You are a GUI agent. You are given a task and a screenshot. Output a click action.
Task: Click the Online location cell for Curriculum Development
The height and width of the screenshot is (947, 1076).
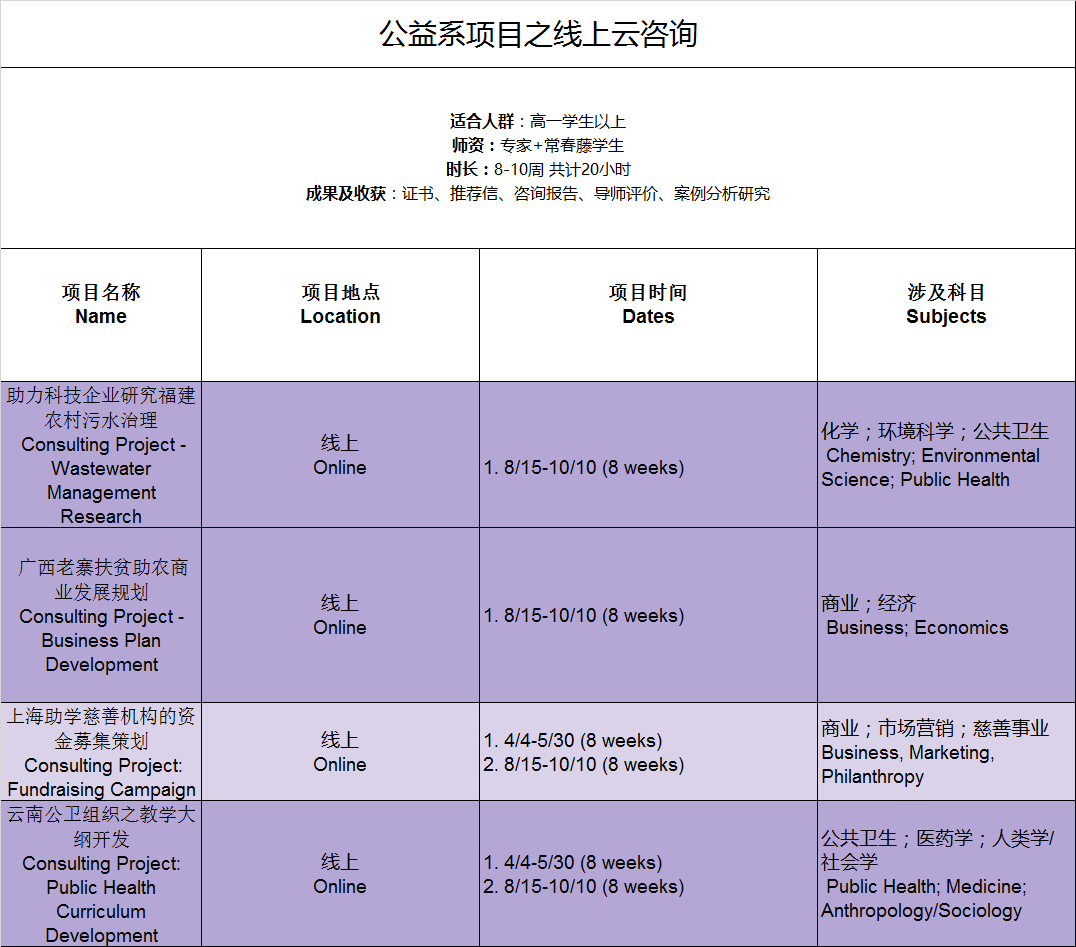tap(340, 875)
